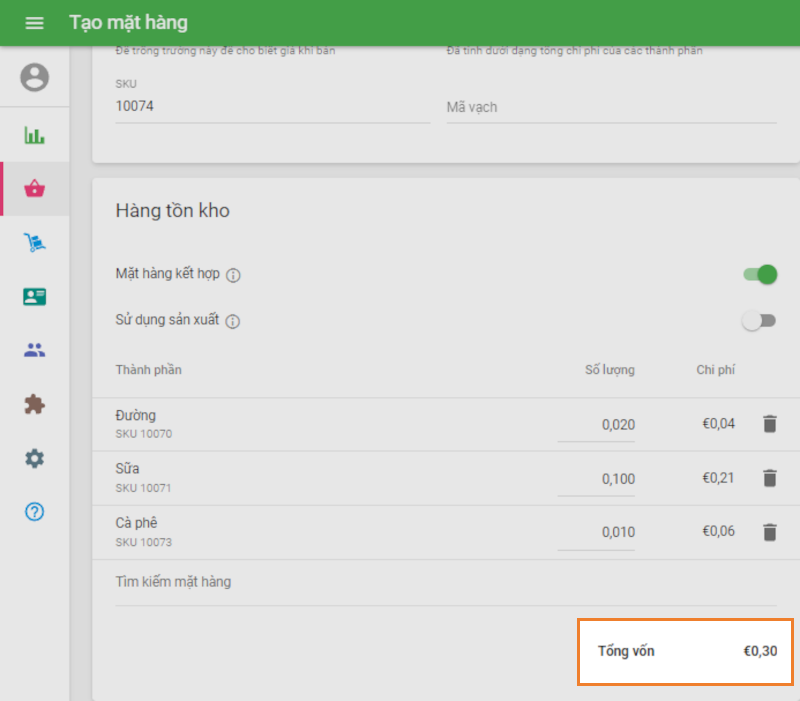Enable the Sử dụng sản xuất toggle
The image size is (800, 701).
click(759, 321)
